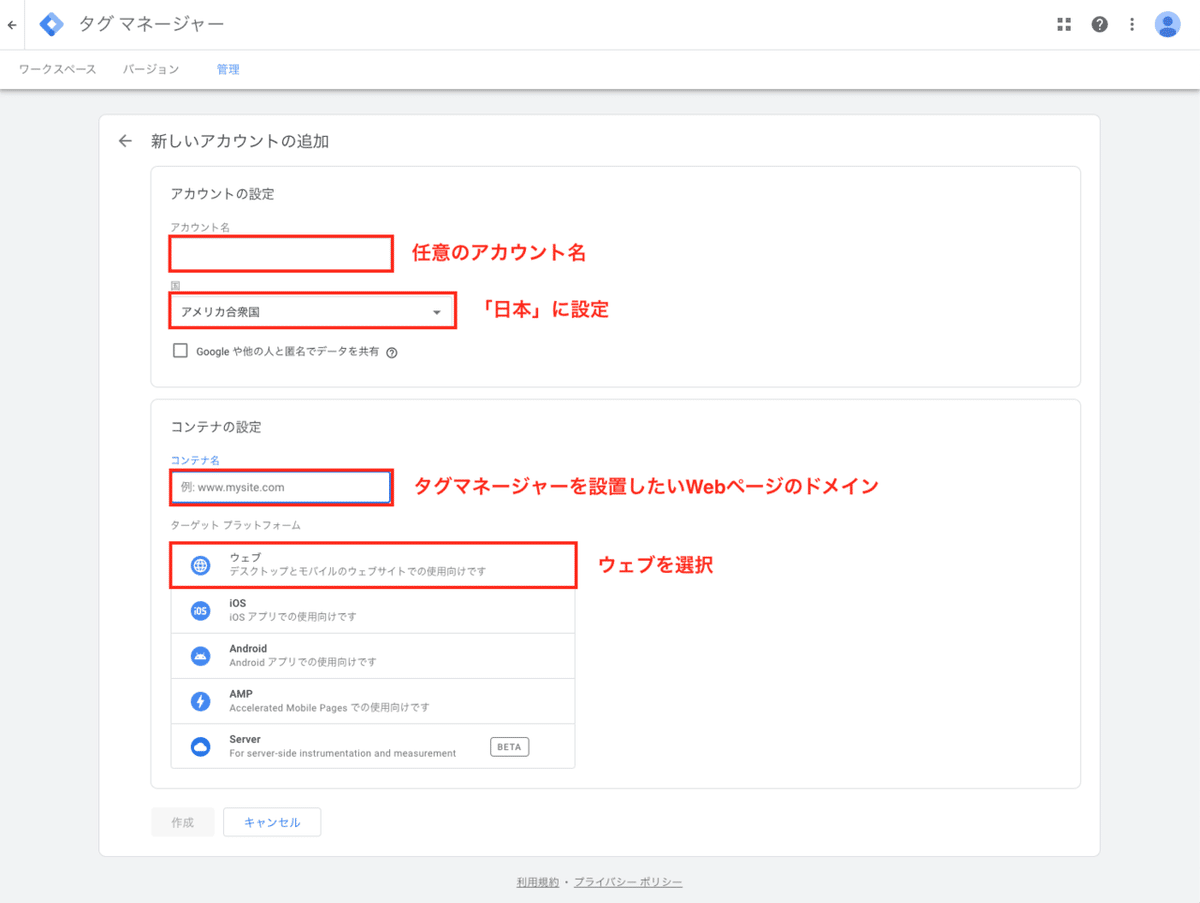Open the Google apps grid
1200x903 pixels.
coord(1063,23)
